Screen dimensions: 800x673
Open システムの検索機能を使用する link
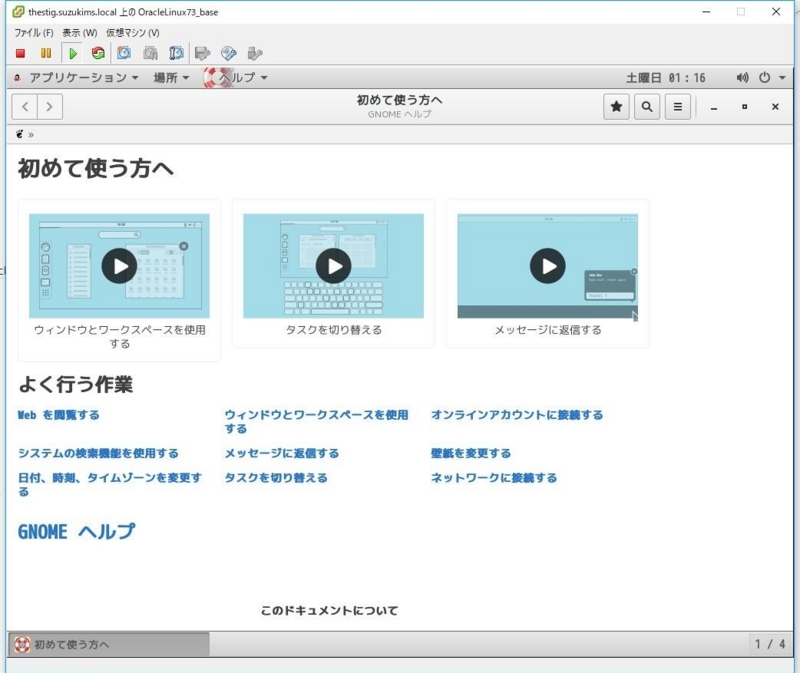coord(98,453)
